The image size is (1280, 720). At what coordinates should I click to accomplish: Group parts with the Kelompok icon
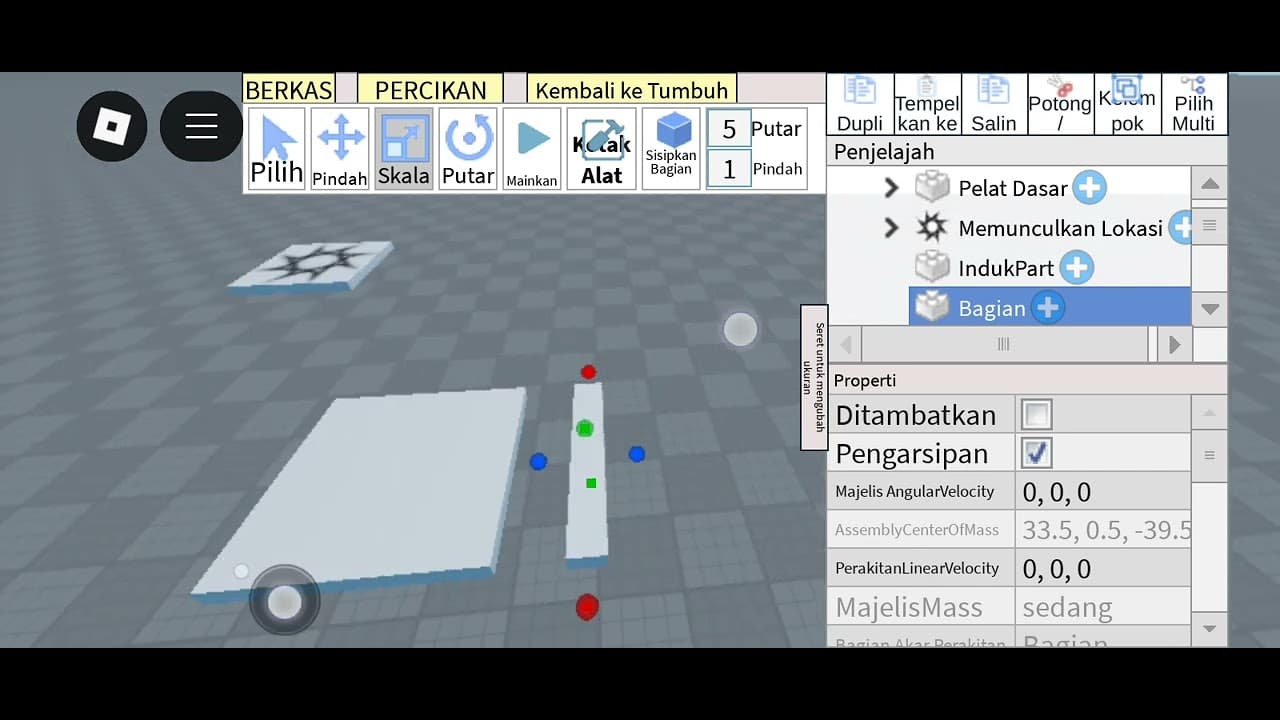[x=1127, y=104]
